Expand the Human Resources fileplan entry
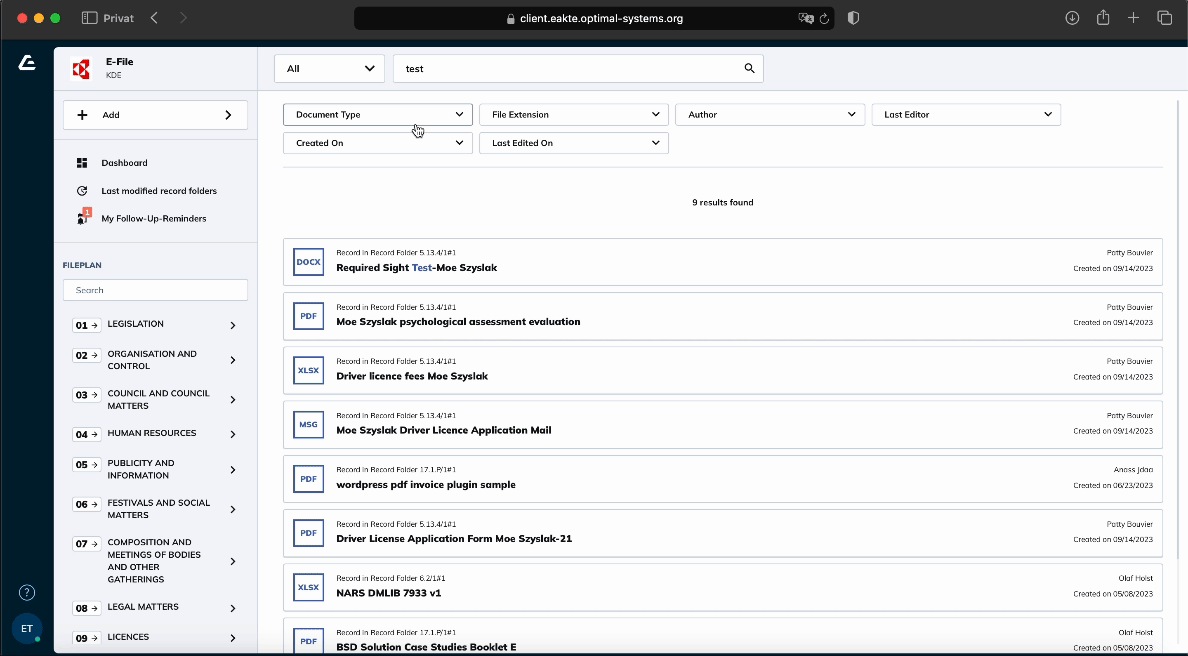This screenshot has height=656, width=1188. (233, 434)
